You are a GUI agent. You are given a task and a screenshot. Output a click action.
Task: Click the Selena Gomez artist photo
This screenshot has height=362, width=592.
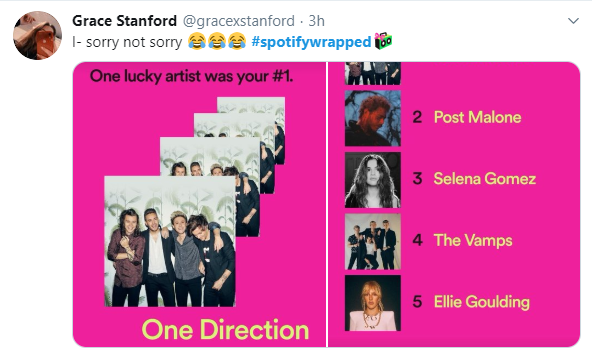click(373, 180)
